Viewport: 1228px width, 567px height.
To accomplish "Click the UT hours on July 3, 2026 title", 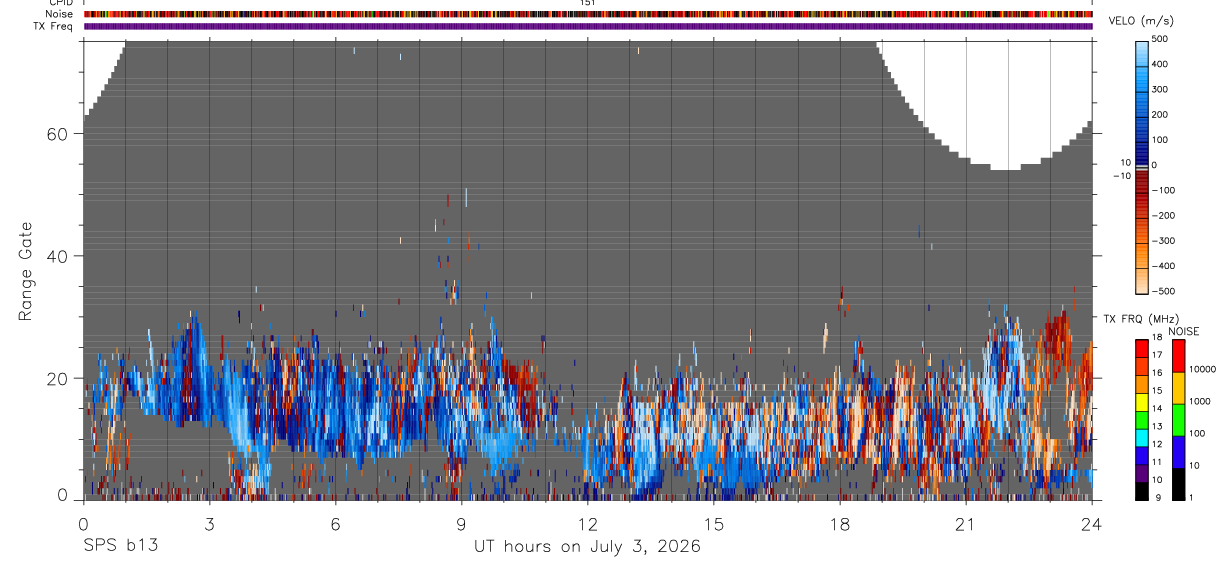I will pyautogui.click(x=588, y=547).
